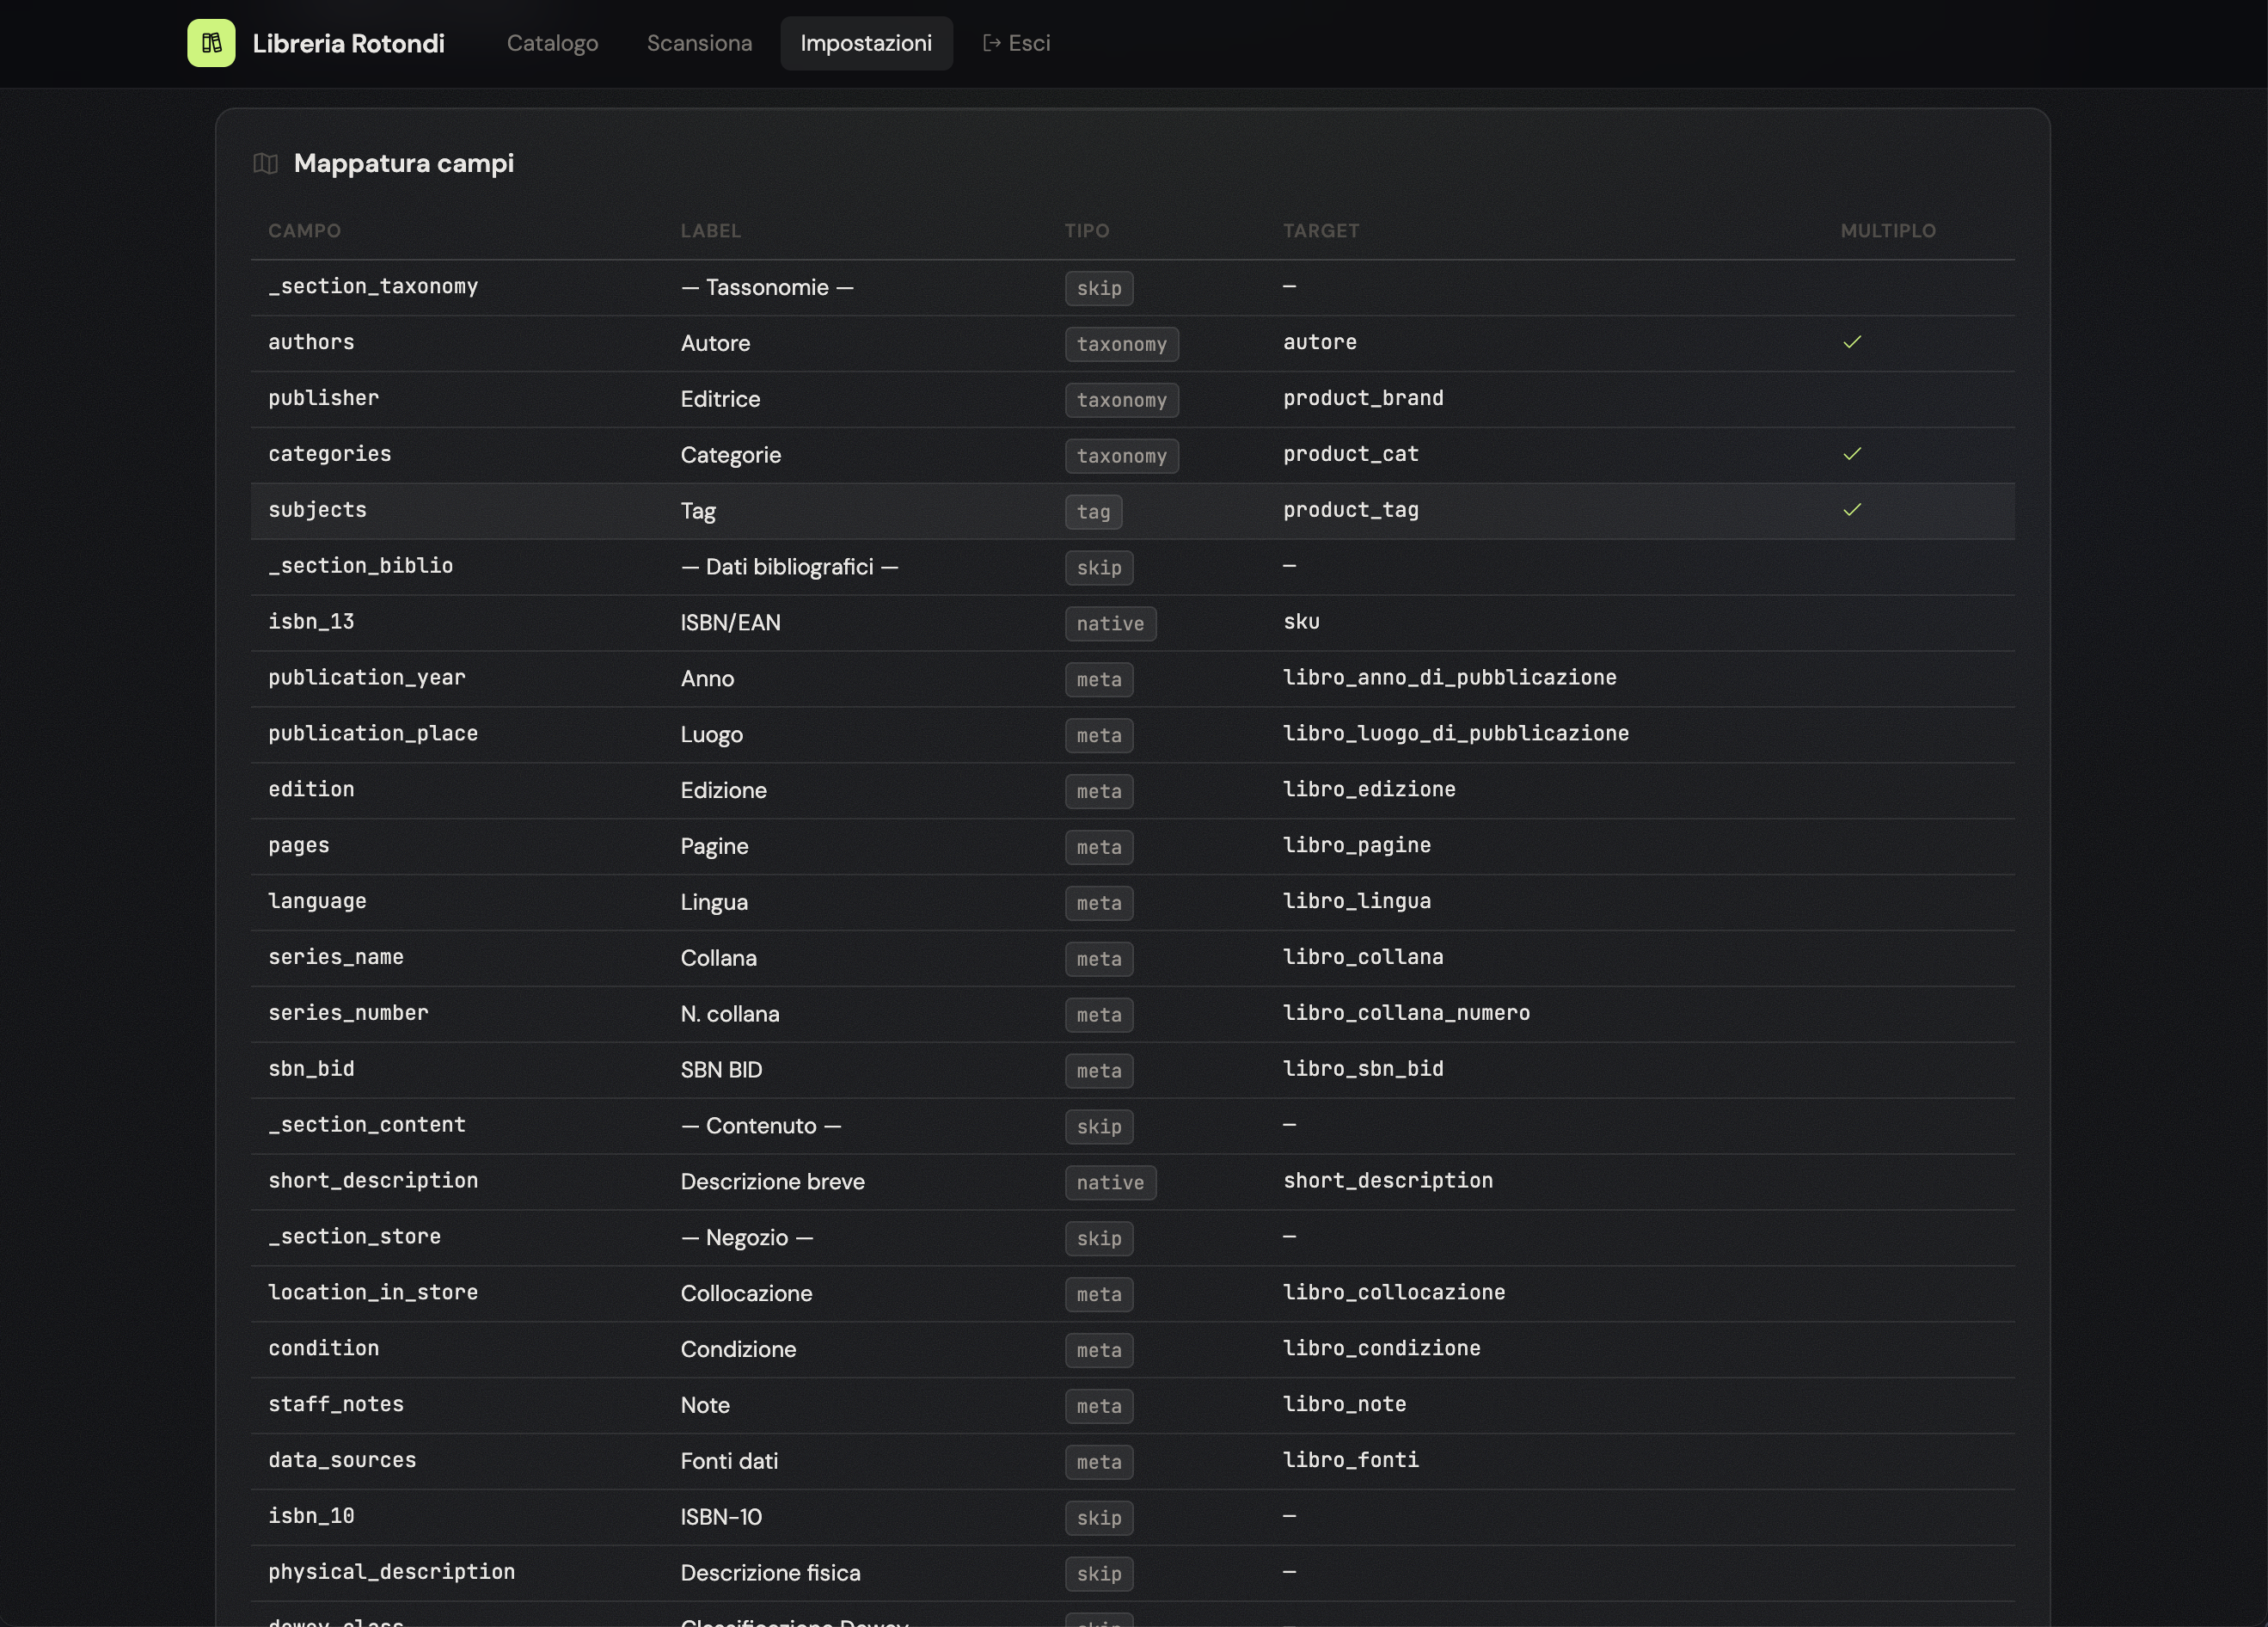The height and width of the screenshot is (1627, 2268).
Task: Select the categories field name
Action: pos(329,454)
